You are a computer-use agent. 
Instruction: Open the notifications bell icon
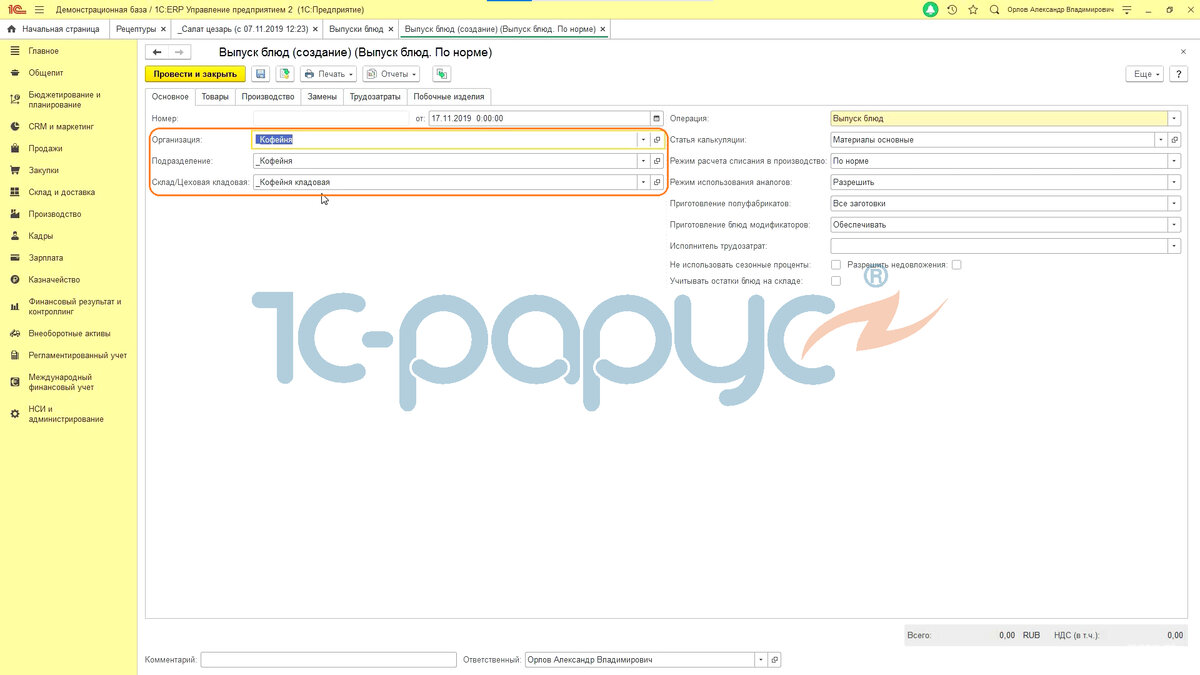(931, 9)
